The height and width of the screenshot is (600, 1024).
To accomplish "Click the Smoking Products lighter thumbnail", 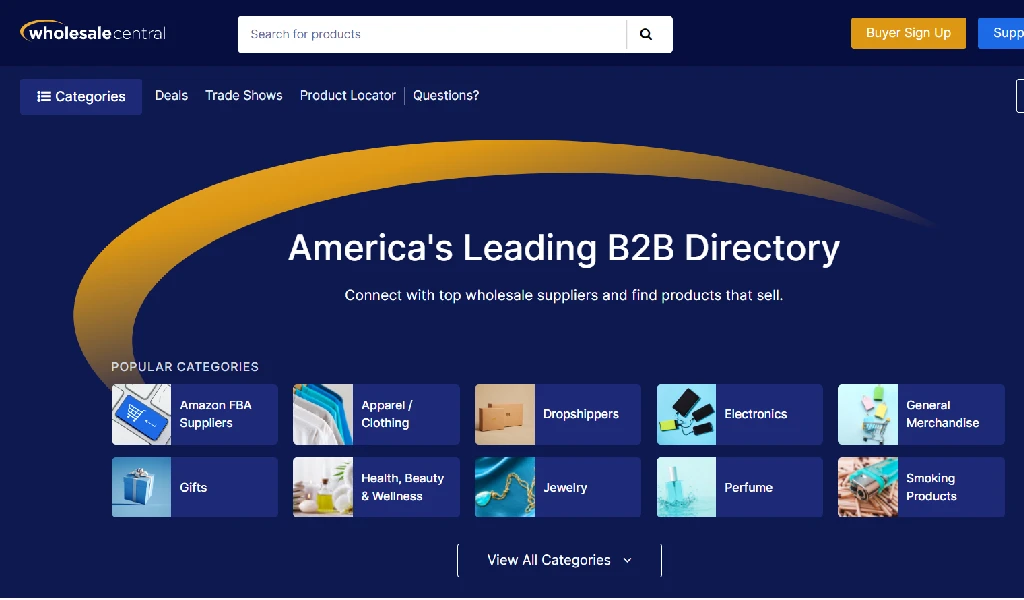I will (x=868, y=487).
